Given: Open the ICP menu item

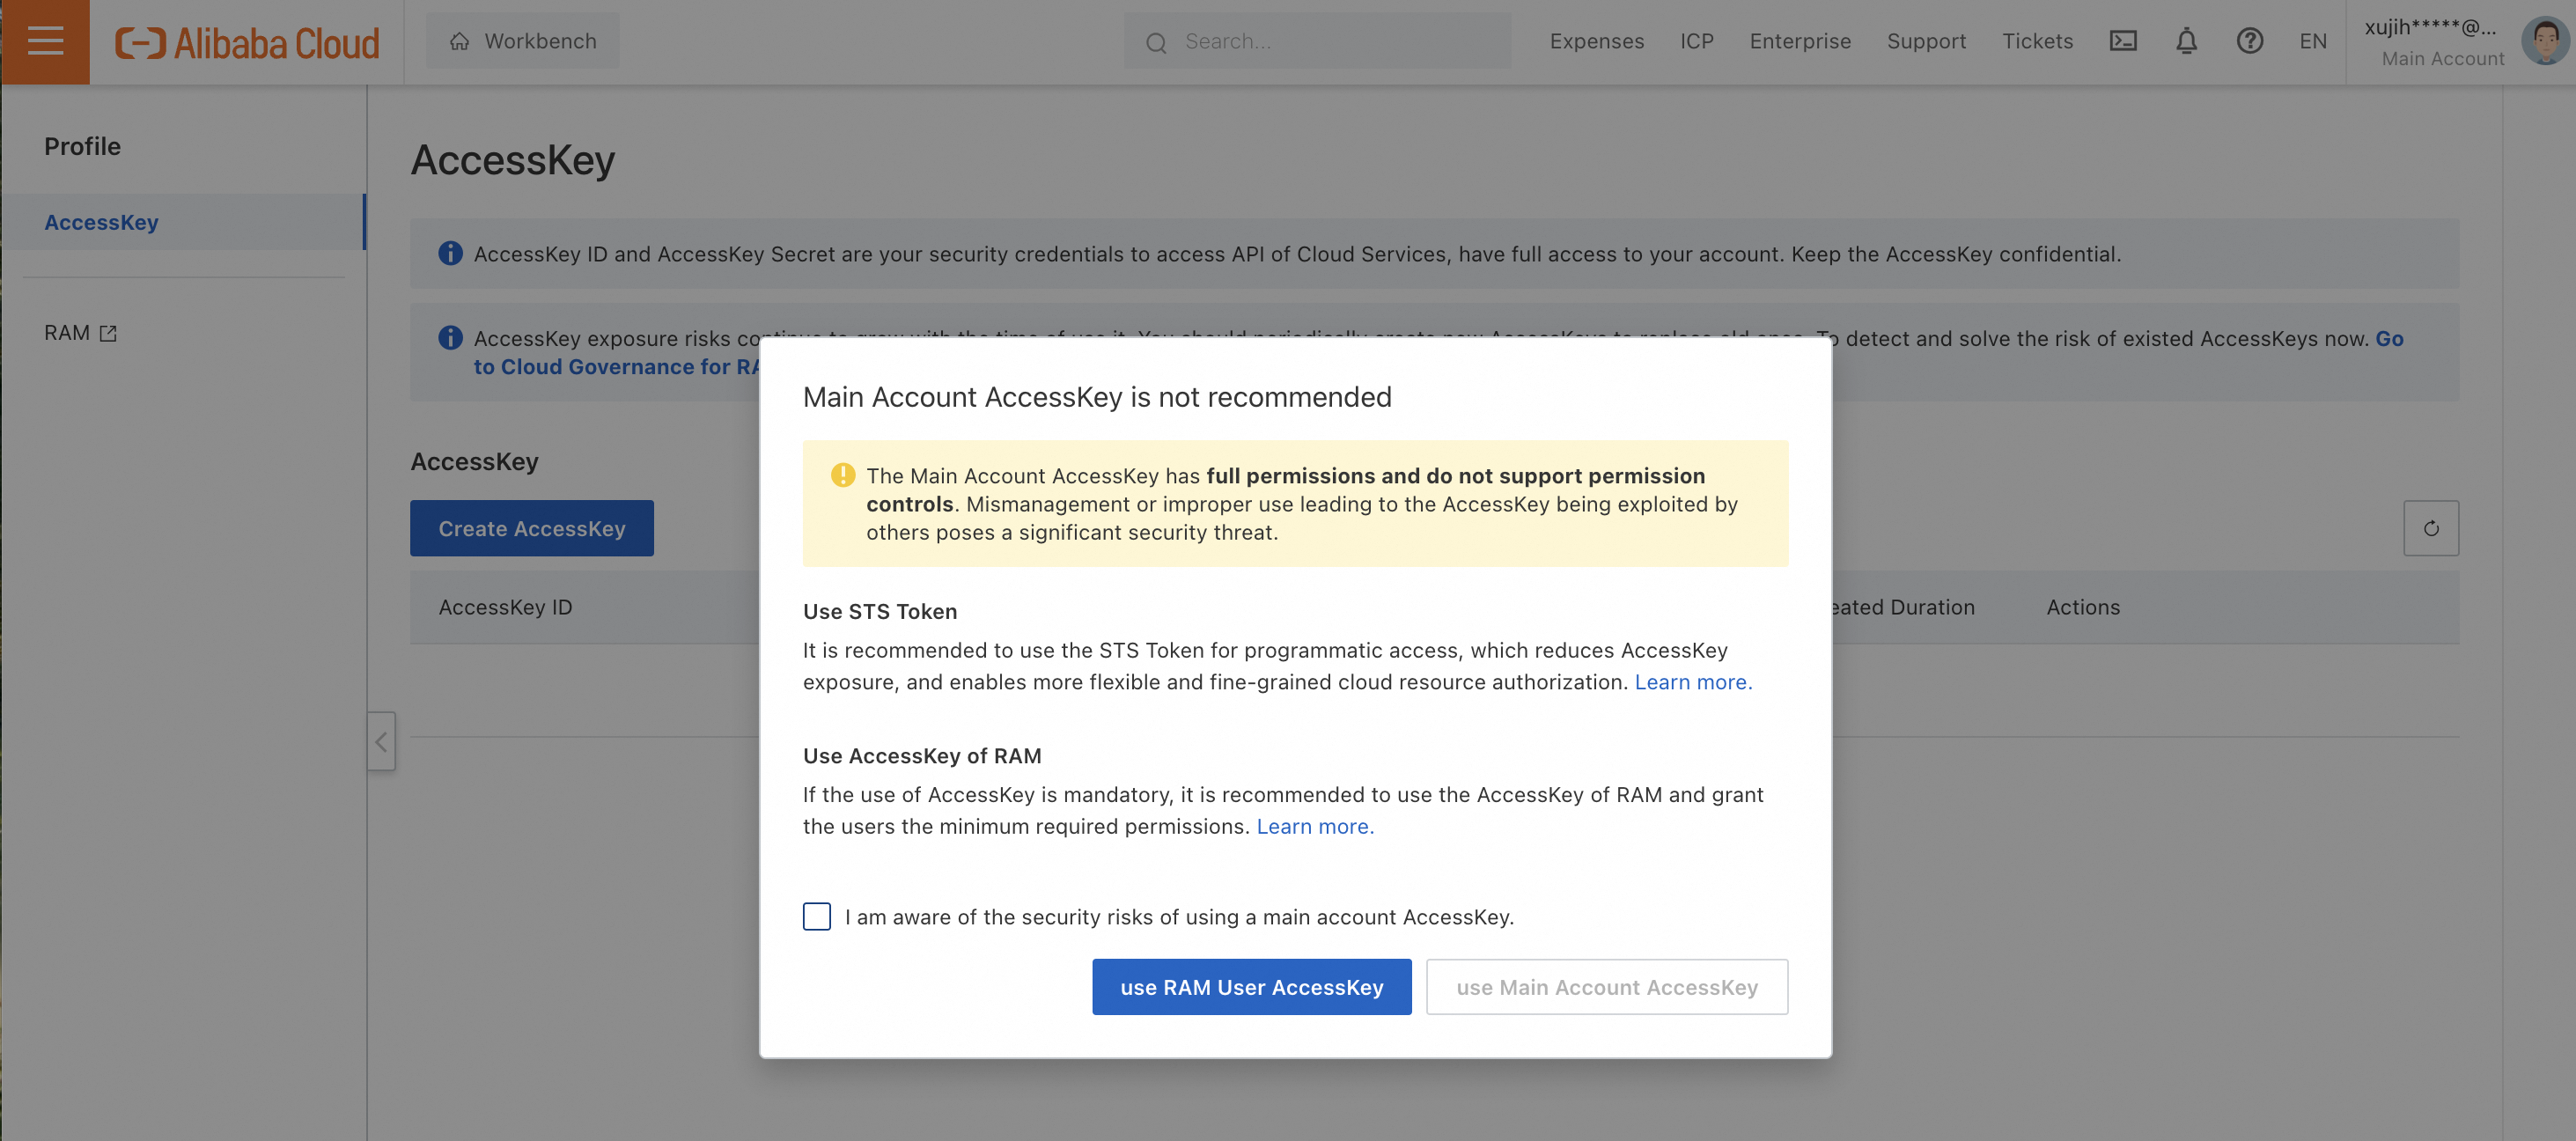Looking at the screenshot, I should tap(1696, 41).
